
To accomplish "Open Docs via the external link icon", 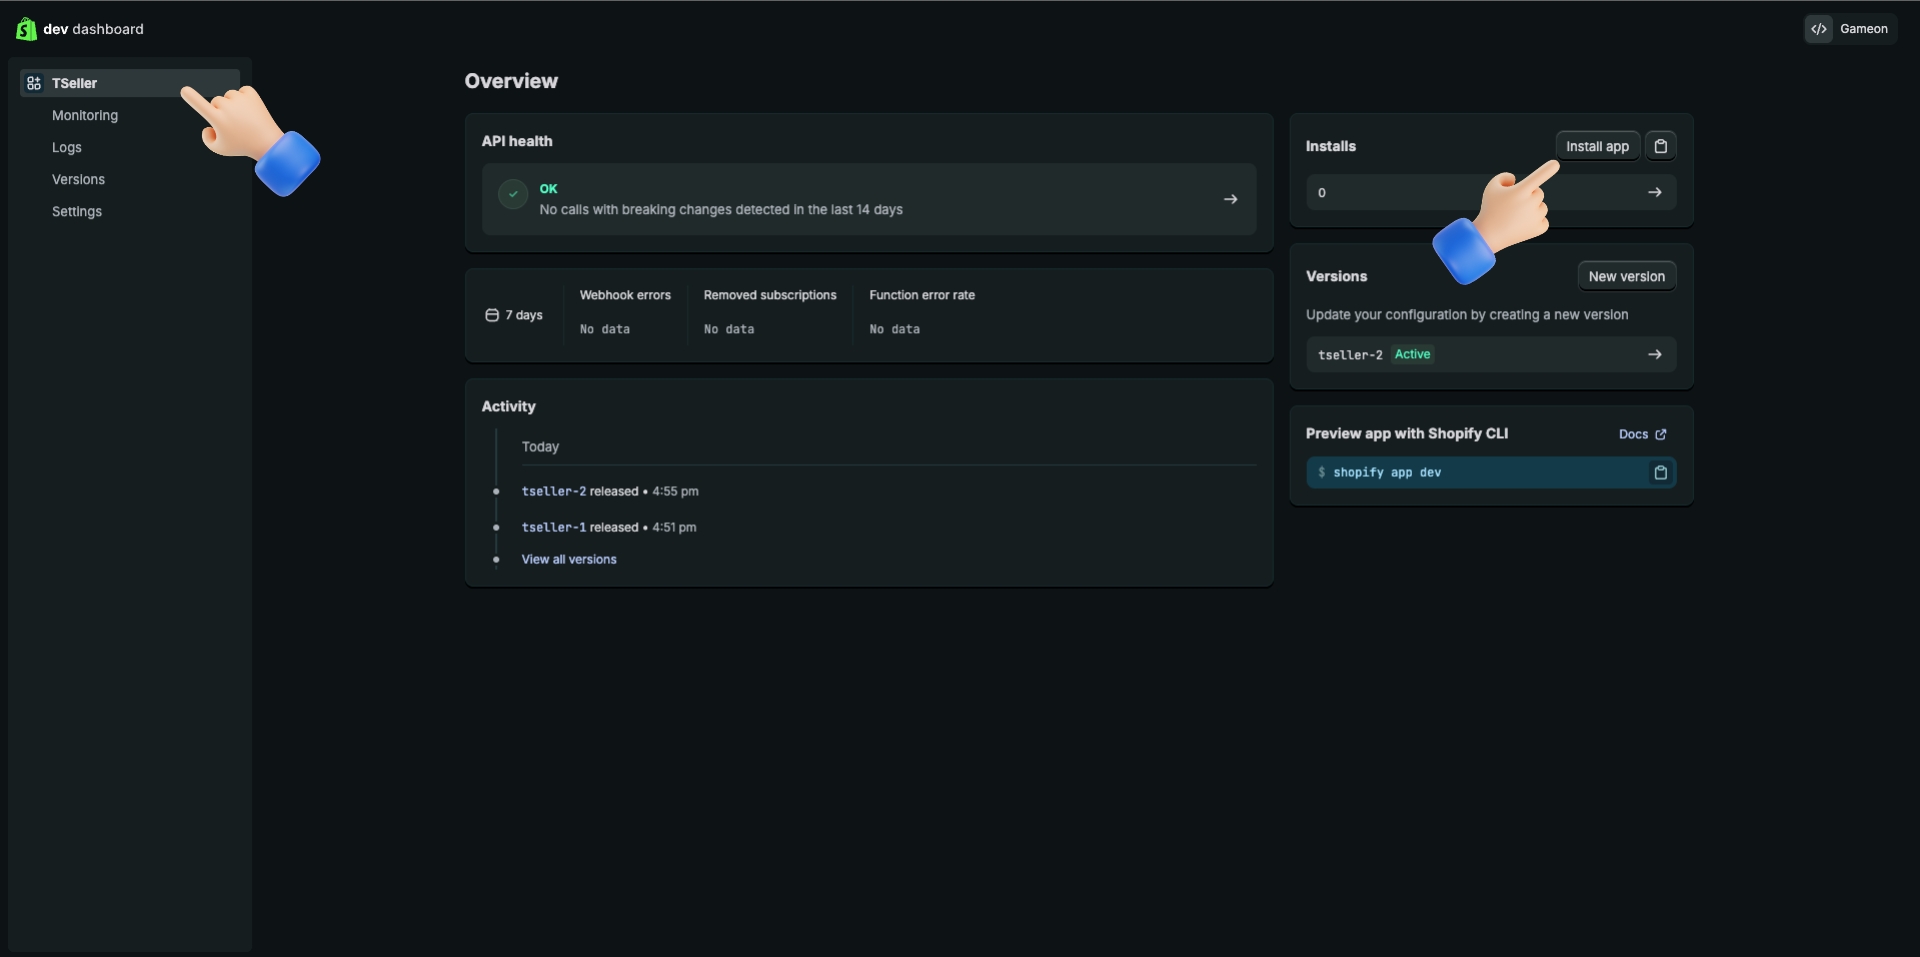I will click(x=1662, y=434).
